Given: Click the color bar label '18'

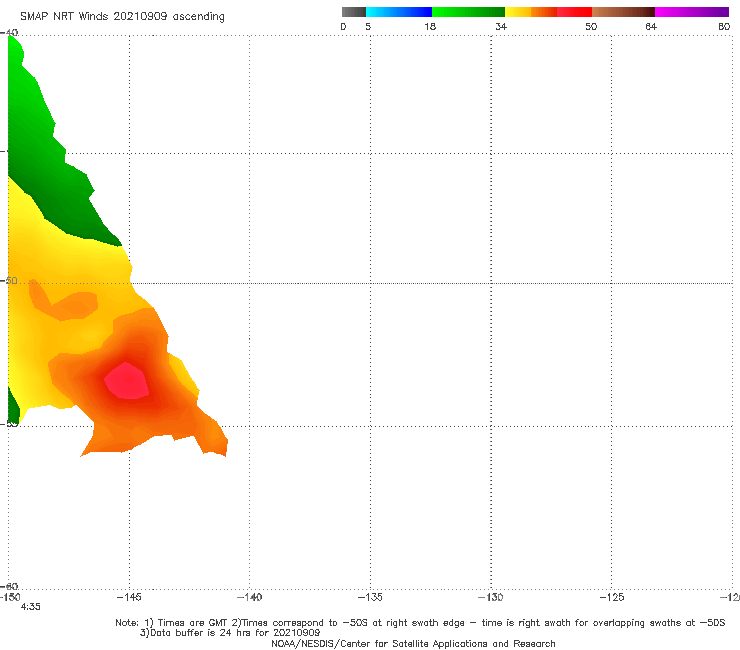Looking at the screenshot, I should coord(430,27).
